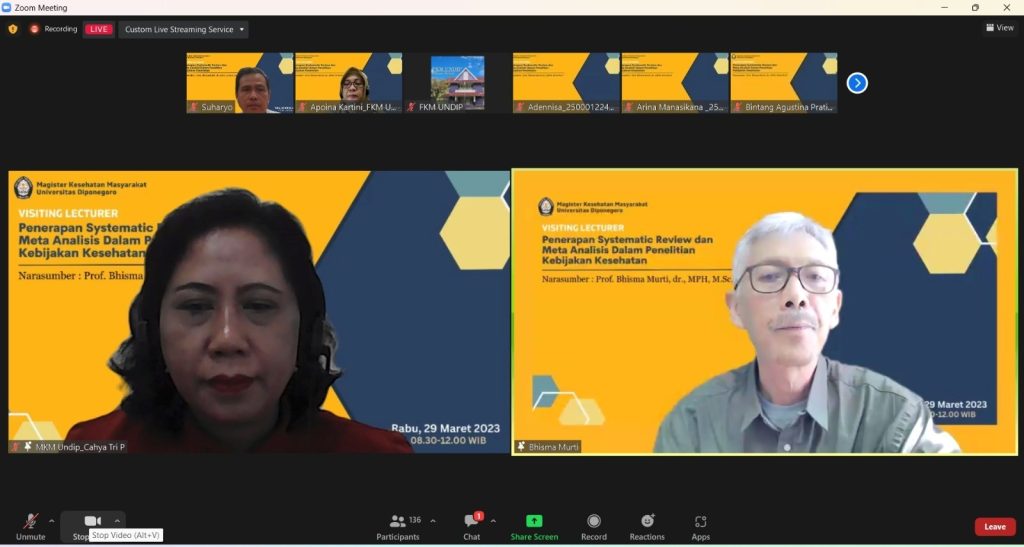The height and width of the screenshot is (547, 1024).
Task: Select Suharyo's video thumbnail
Action: 239,83
